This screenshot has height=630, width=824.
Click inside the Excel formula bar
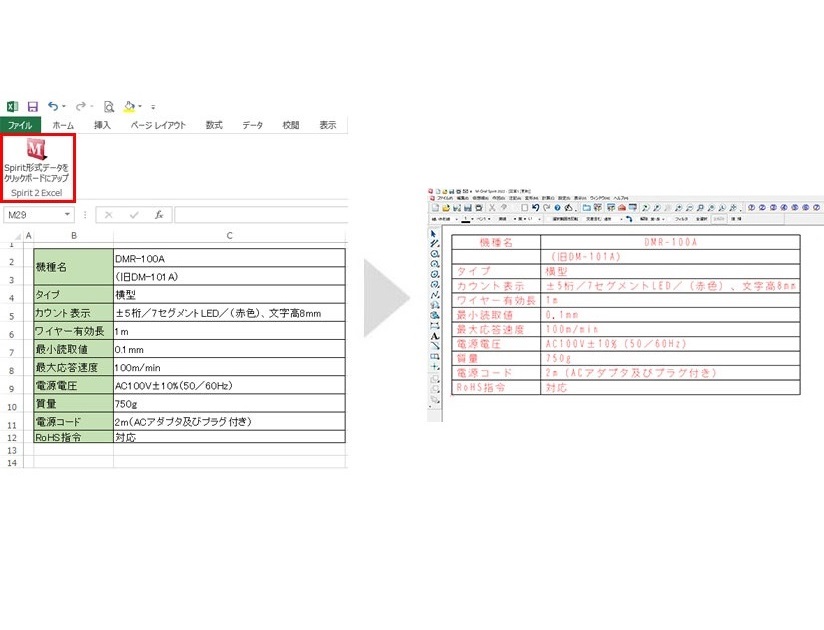point(260,215)
